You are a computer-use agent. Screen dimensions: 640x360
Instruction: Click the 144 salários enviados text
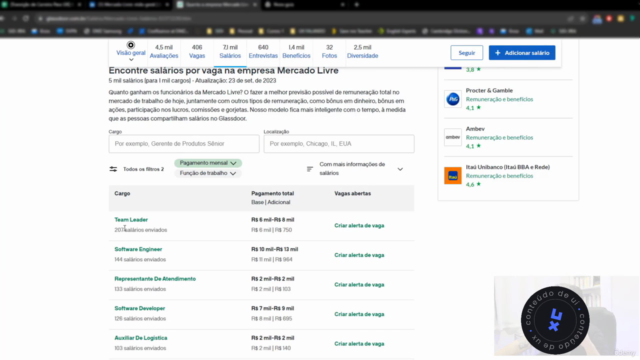140,259
